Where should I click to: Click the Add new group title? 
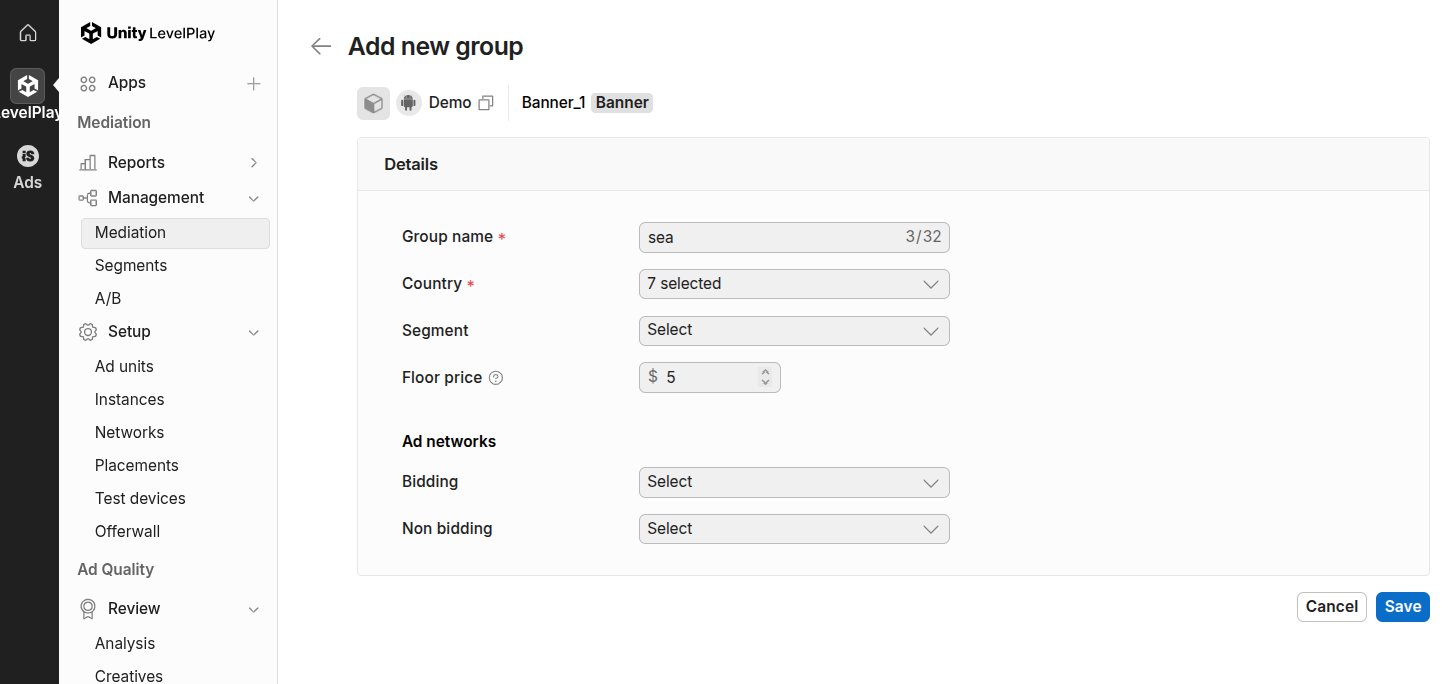(x=435, y=47)
